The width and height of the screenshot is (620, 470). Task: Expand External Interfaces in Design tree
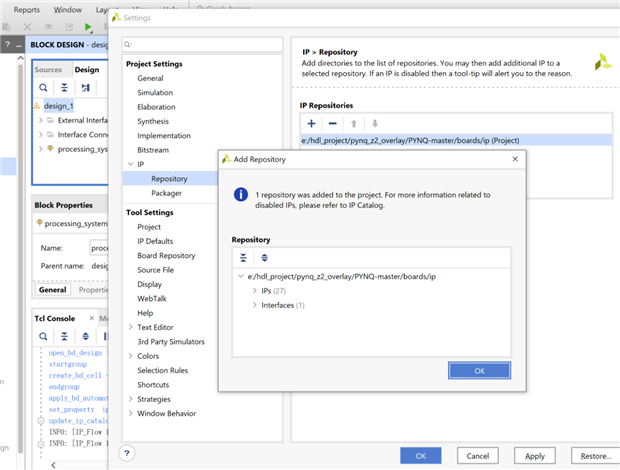tap(40, 120)
